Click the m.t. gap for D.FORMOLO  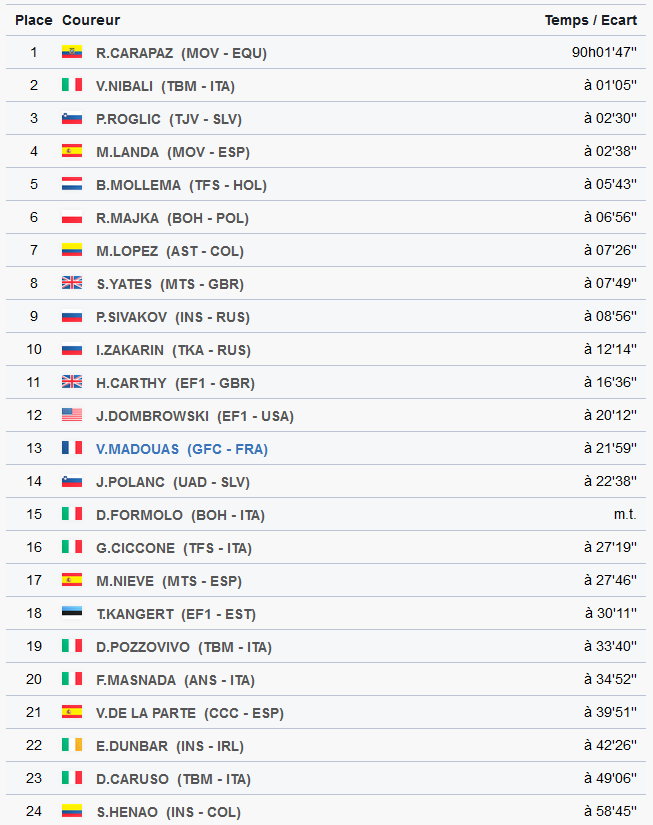coord(625,514)
